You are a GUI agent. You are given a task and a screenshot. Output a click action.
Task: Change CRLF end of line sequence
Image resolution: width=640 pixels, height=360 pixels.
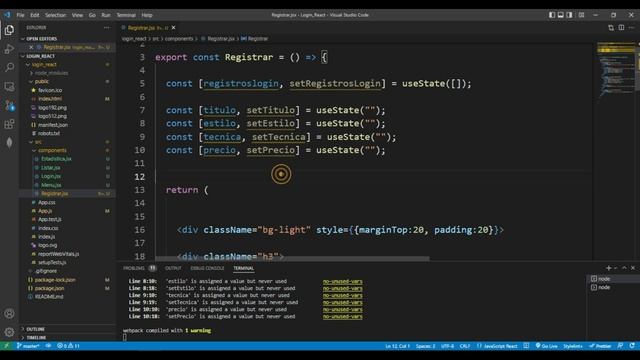[x=465, y=346]
